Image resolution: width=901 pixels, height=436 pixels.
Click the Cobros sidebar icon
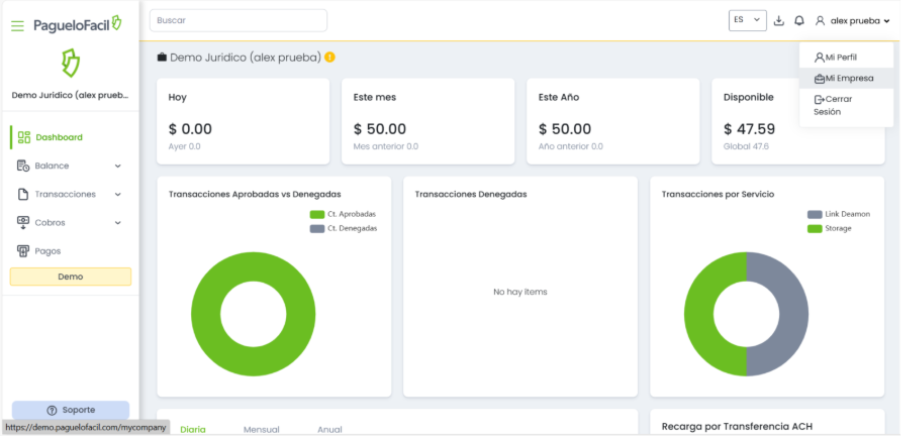(24, 222)
